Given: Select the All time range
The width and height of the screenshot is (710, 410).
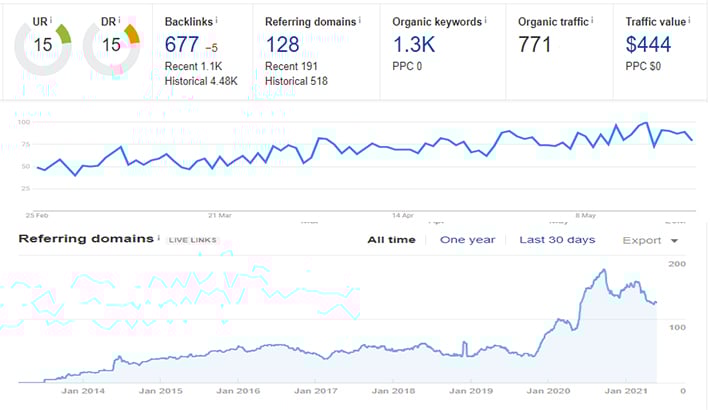Looking at the screenshot, I should point(391,240).
